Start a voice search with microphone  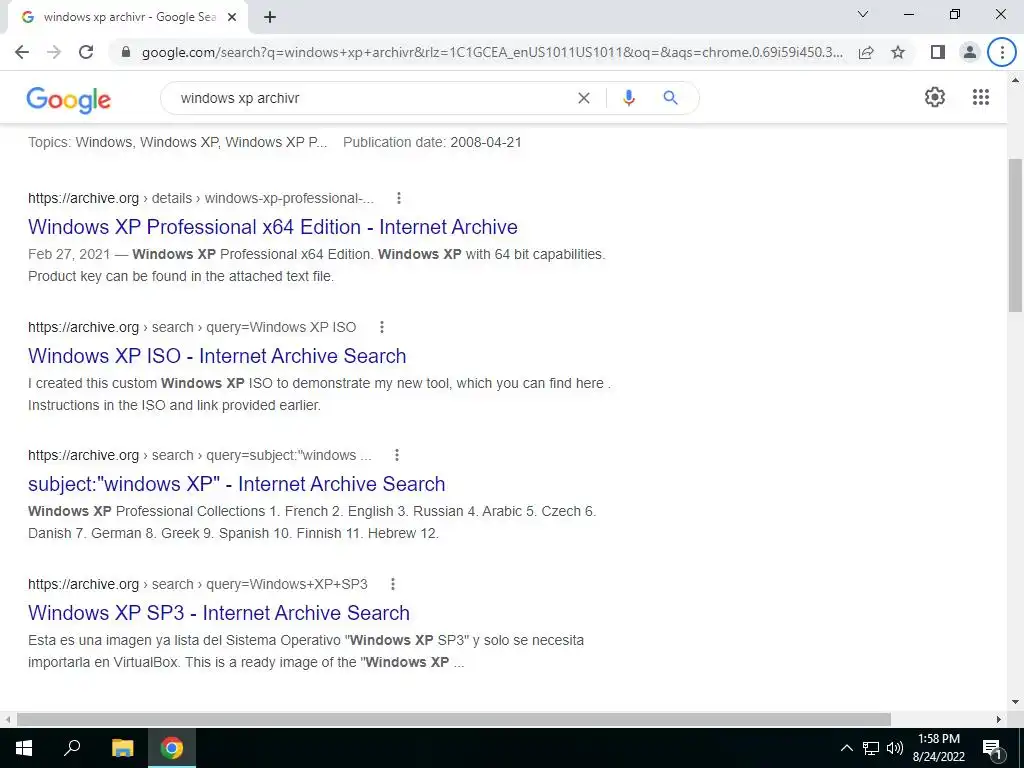(628, 98)
